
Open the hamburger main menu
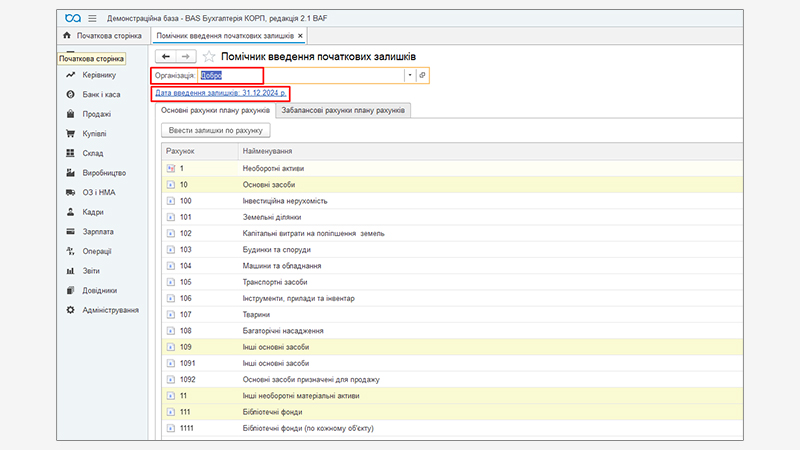(x=93, y=18)
